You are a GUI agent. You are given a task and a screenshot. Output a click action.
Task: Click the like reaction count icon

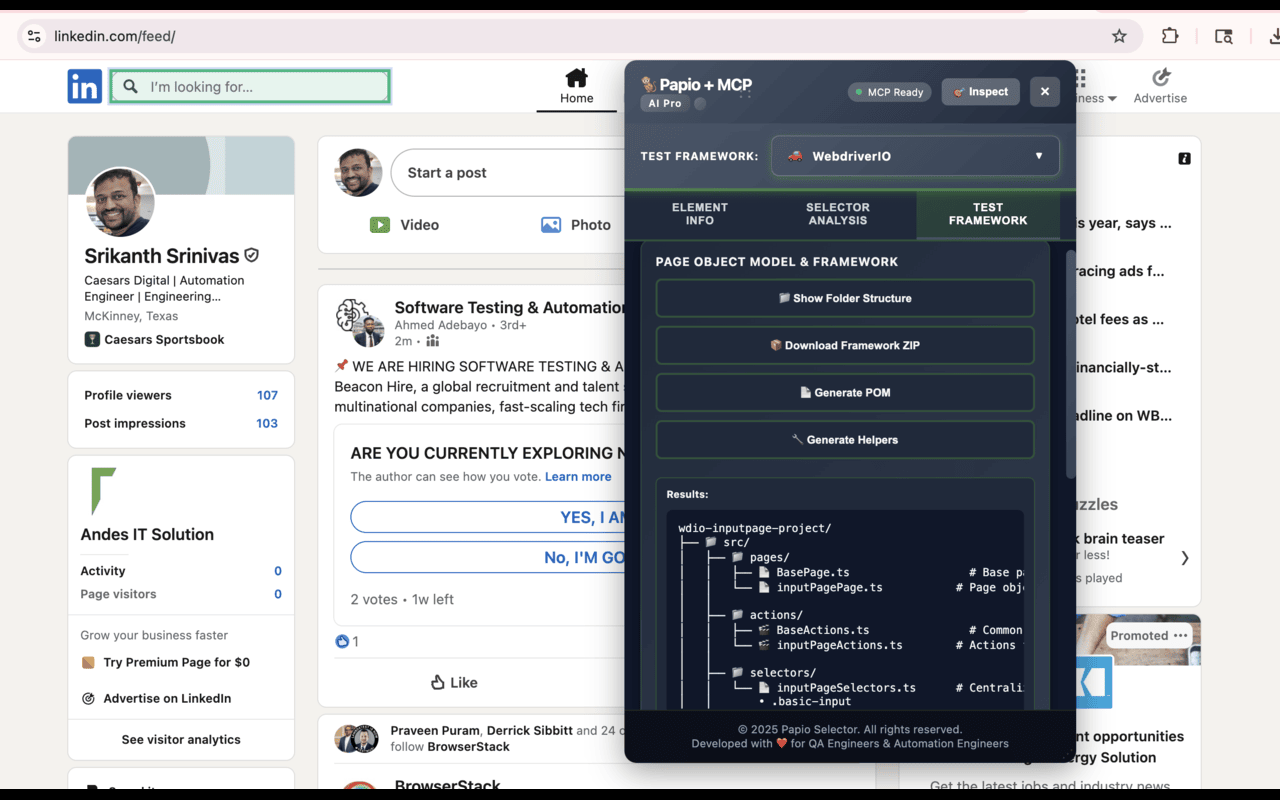342,641
